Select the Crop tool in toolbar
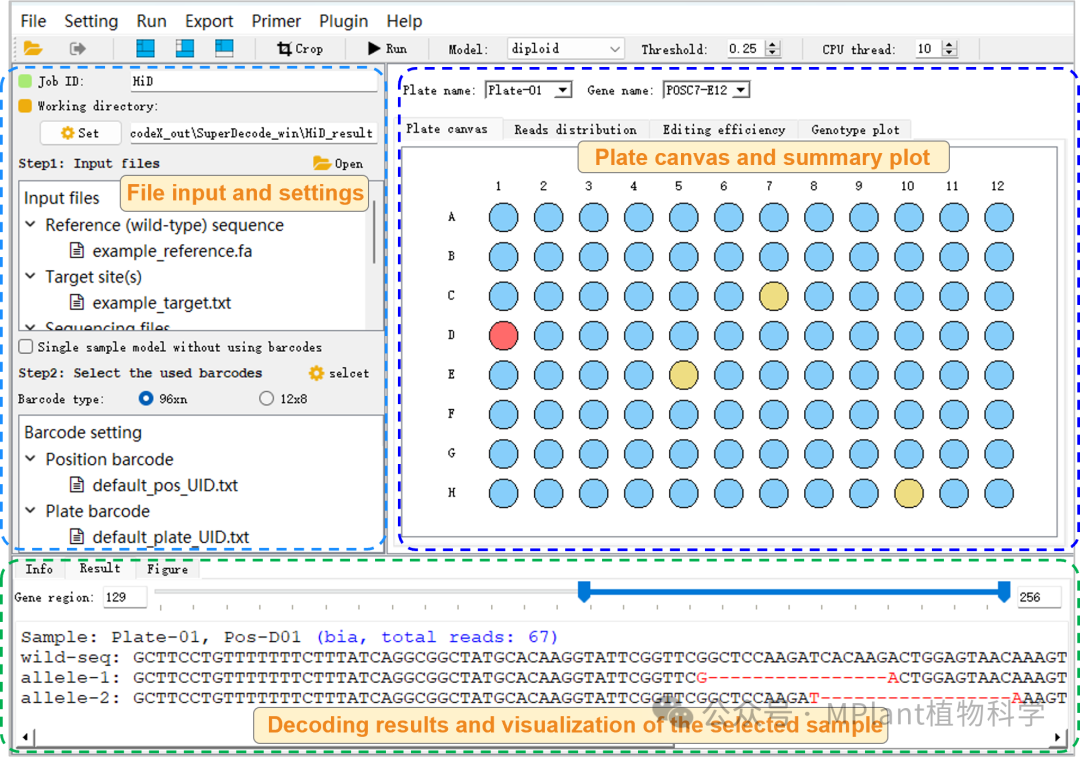 pyautogui.click(x=300, y=48)
